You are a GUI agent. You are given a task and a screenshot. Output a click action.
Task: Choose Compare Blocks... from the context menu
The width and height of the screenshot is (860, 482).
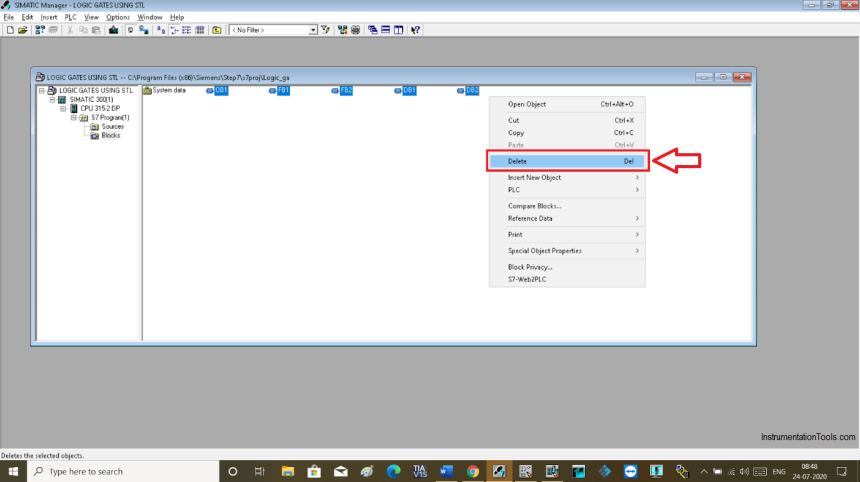click(x=567, y=206)
